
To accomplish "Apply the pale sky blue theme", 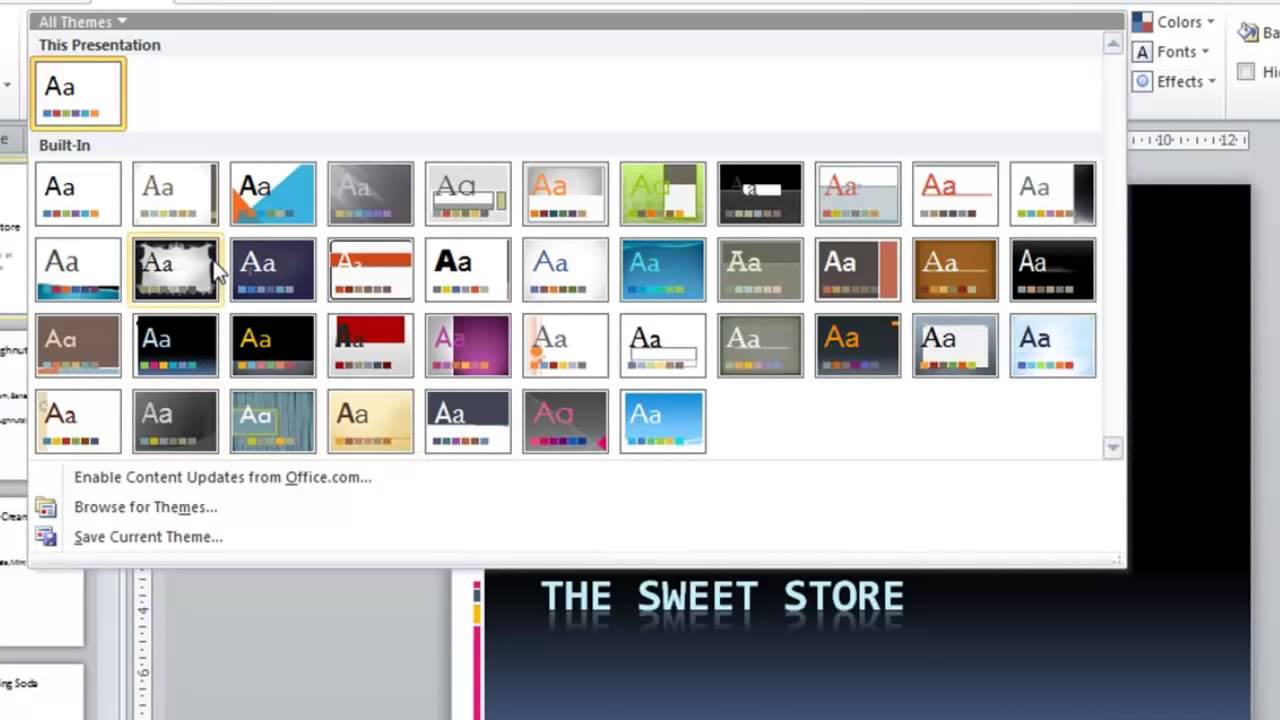I will coord(1053,346).
